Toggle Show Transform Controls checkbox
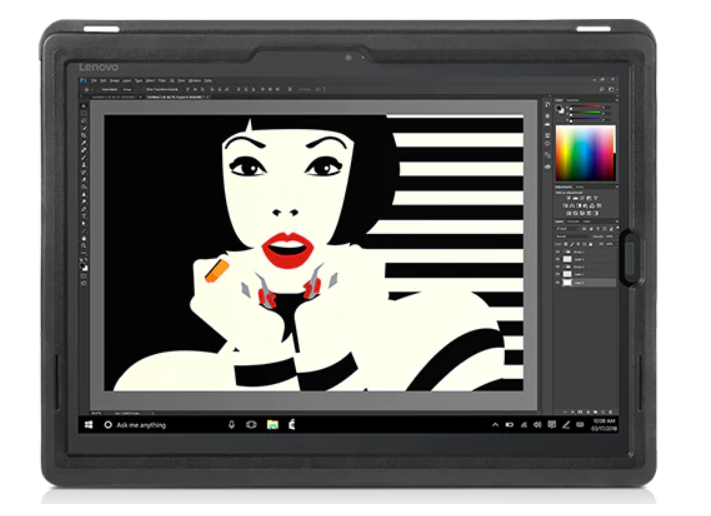 click(143, 89)
